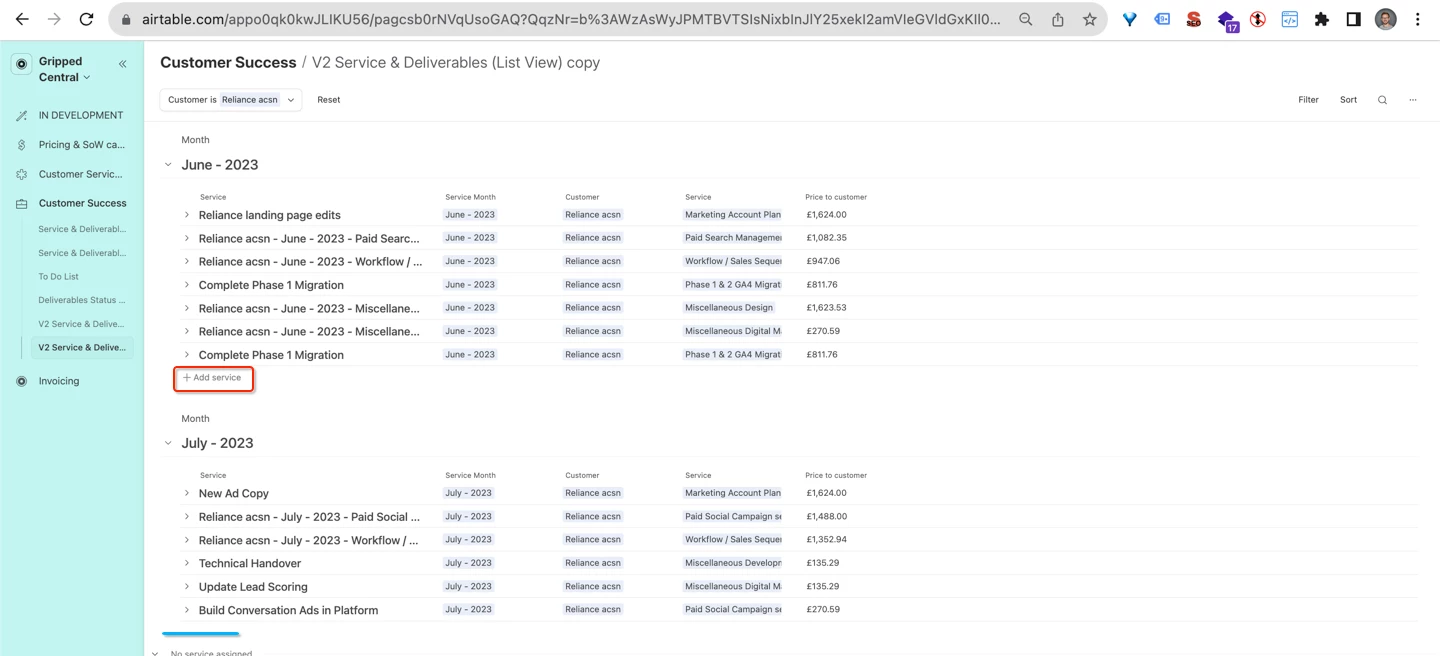Click the Invoicing sidebar icon
Viewport: 1440px width, 656px height.
[21, 381]
